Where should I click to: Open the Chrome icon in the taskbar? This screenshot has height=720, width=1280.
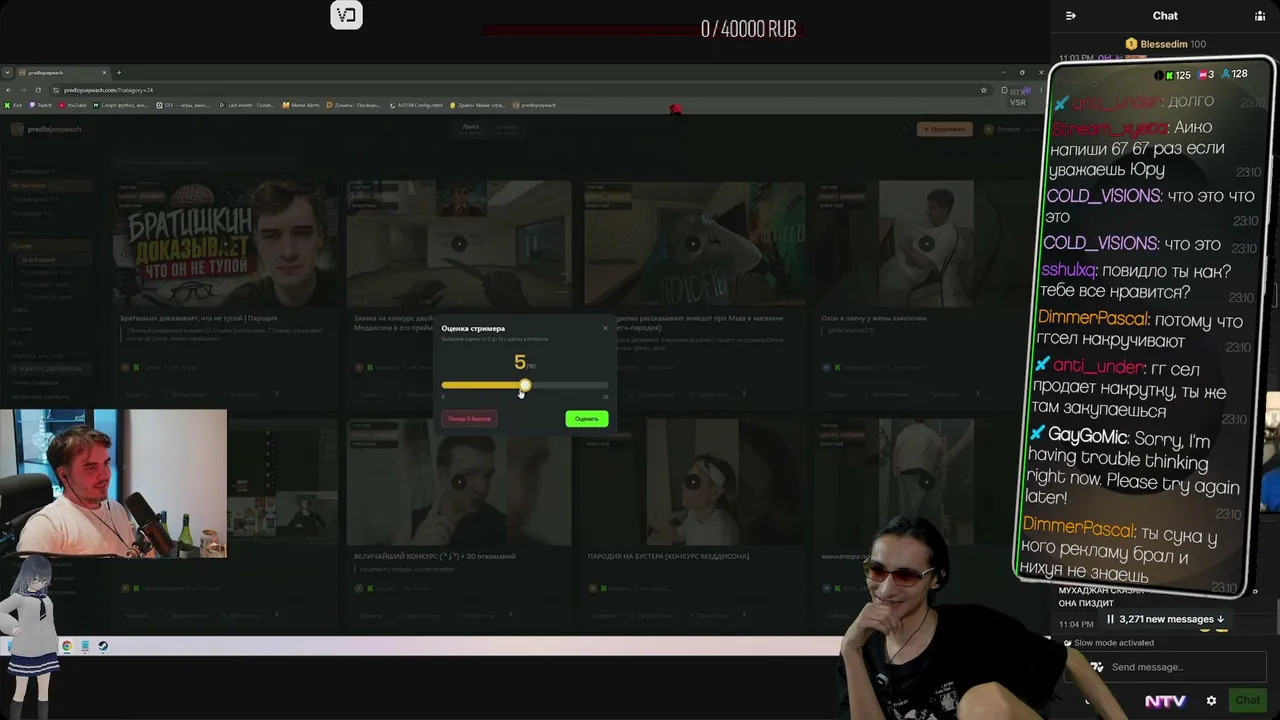click(67, 646)
